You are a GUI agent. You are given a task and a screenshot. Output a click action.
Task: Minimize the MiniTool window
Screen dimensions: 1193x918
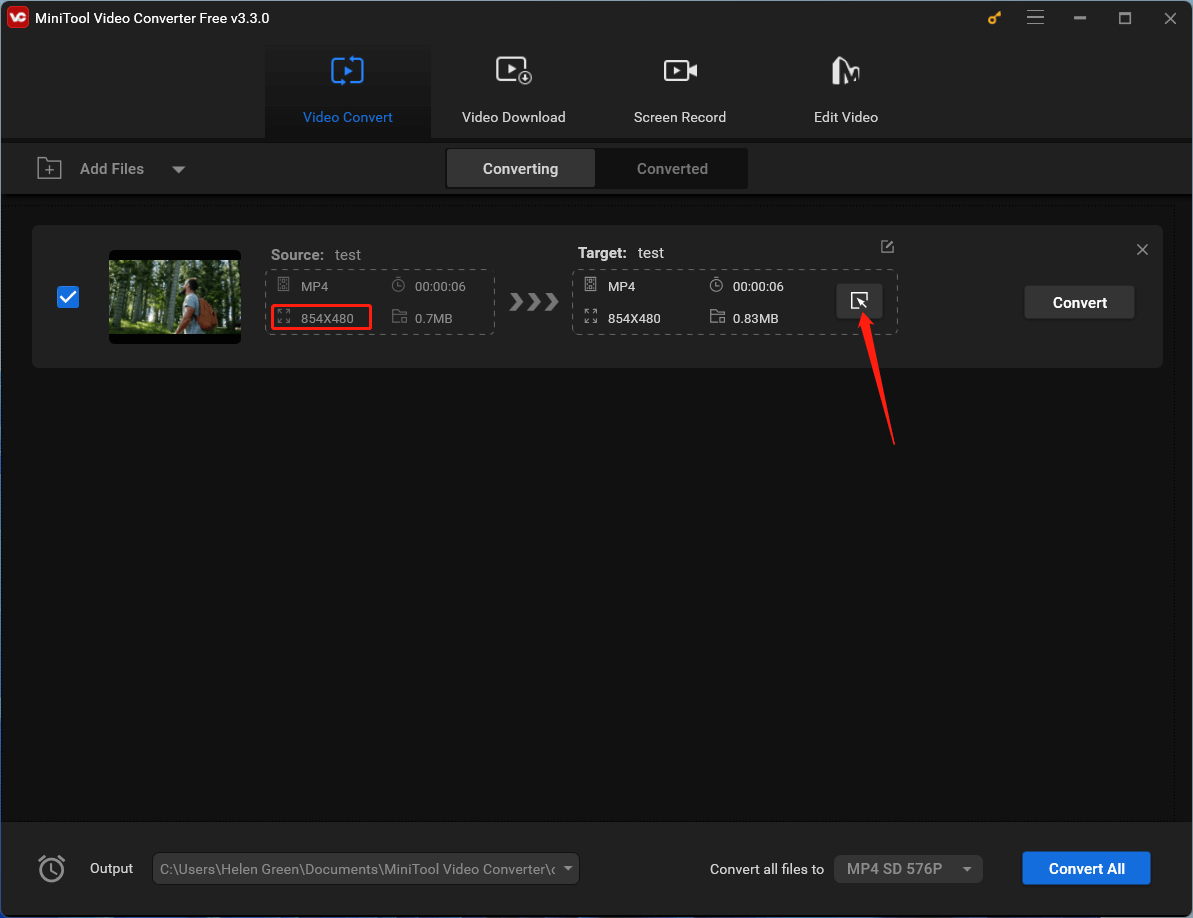(x=1080, y=18)
